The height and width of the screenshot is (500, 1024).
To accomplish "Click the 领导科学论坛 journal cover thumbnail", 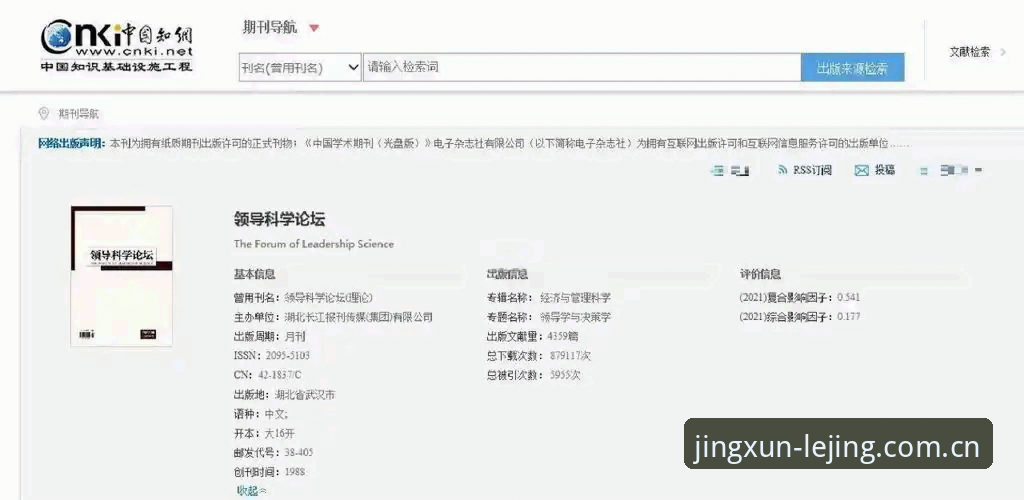I will coord(121,275).
